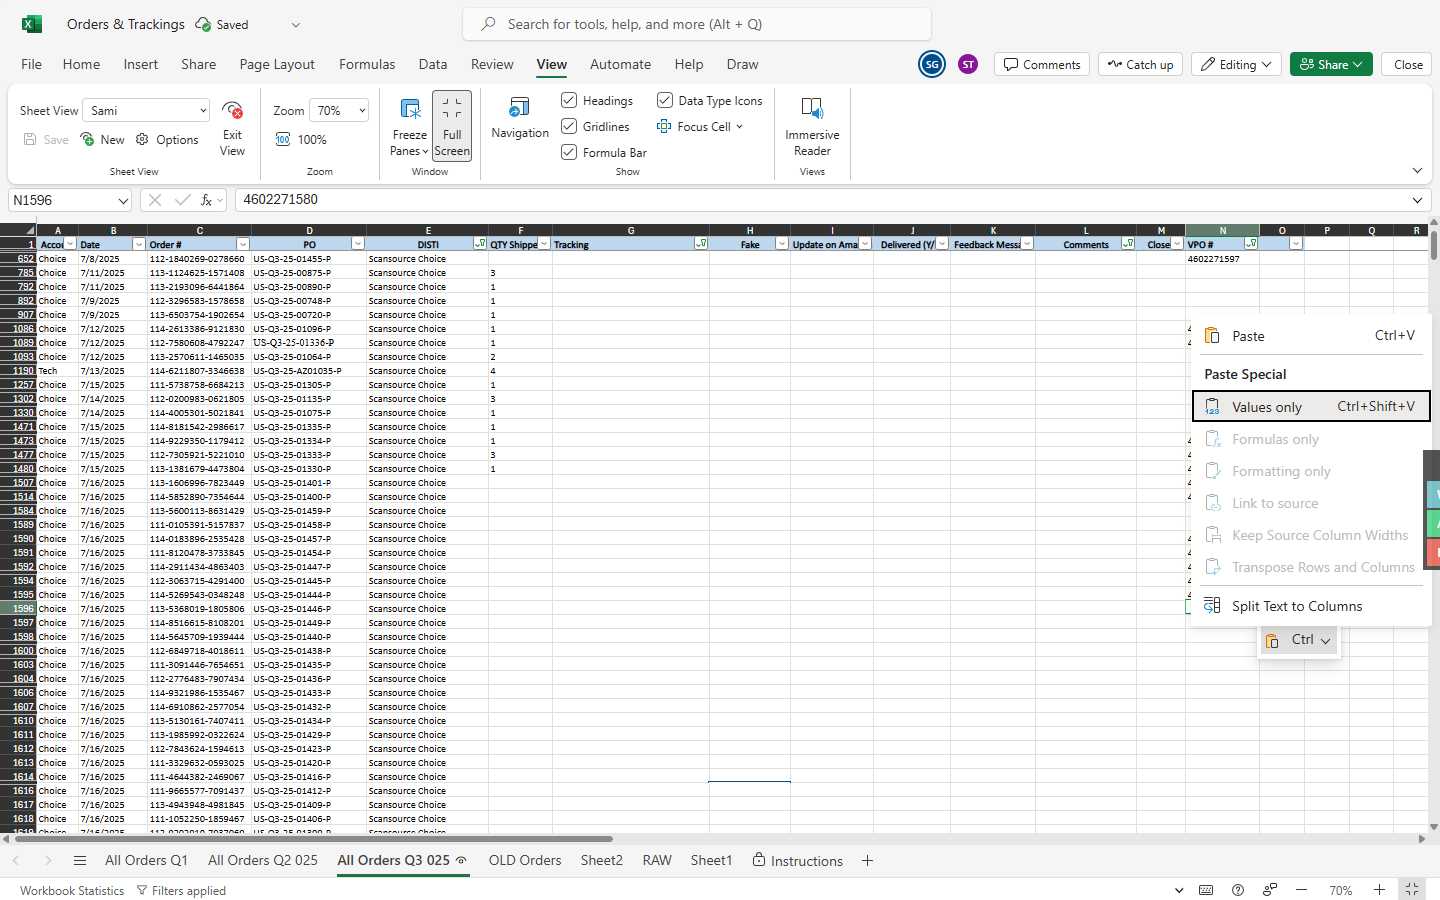Click the Split Text to Columns icon
The height and width of the screenshot is (900, 1440).
pos(1212,606)
